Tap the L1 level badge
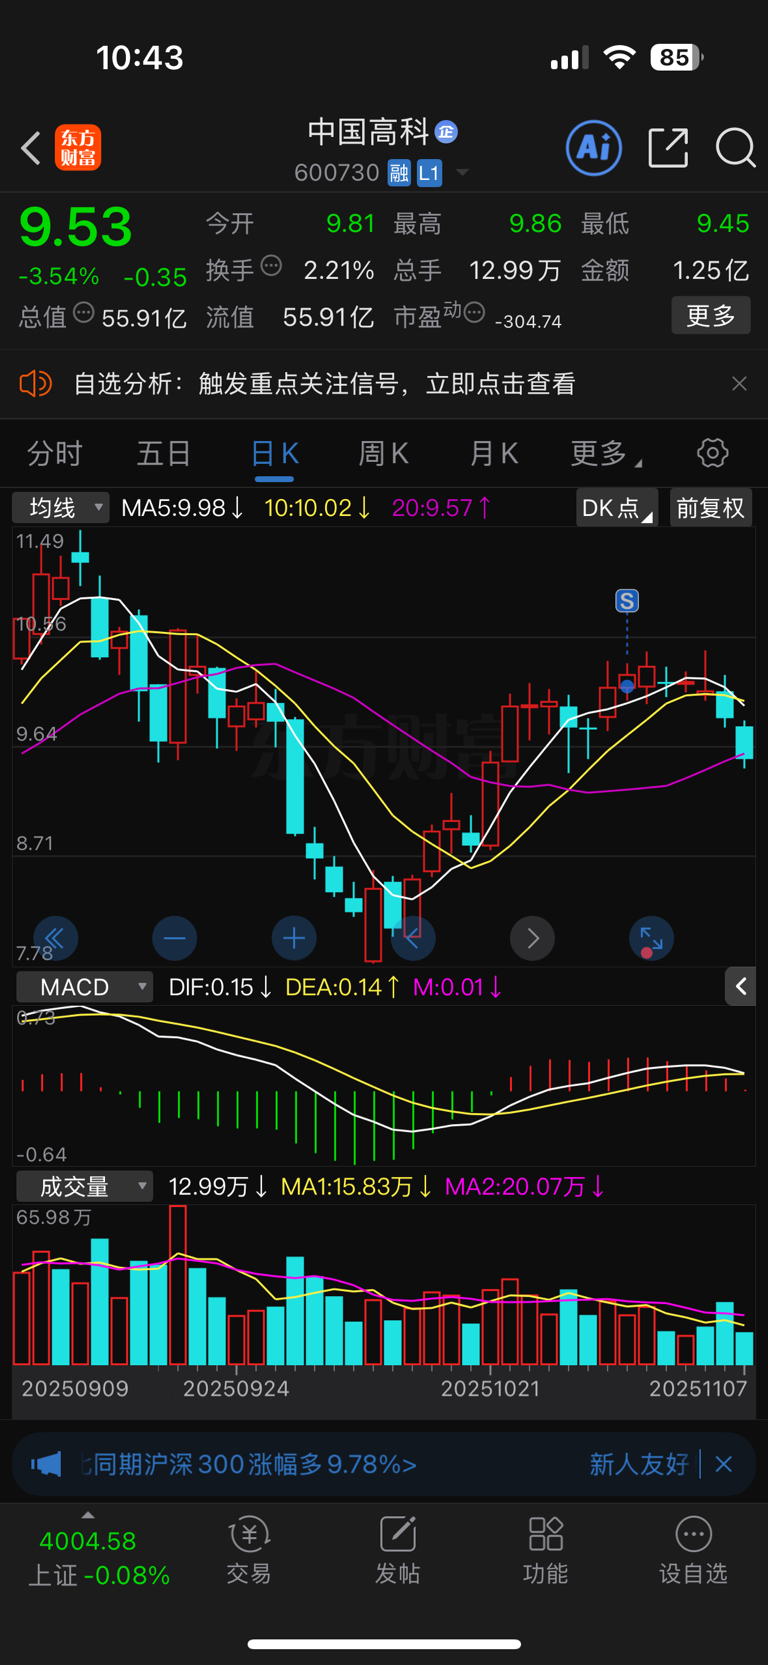The width and height of the screenshot is (769, 1665). click(429, 173)
